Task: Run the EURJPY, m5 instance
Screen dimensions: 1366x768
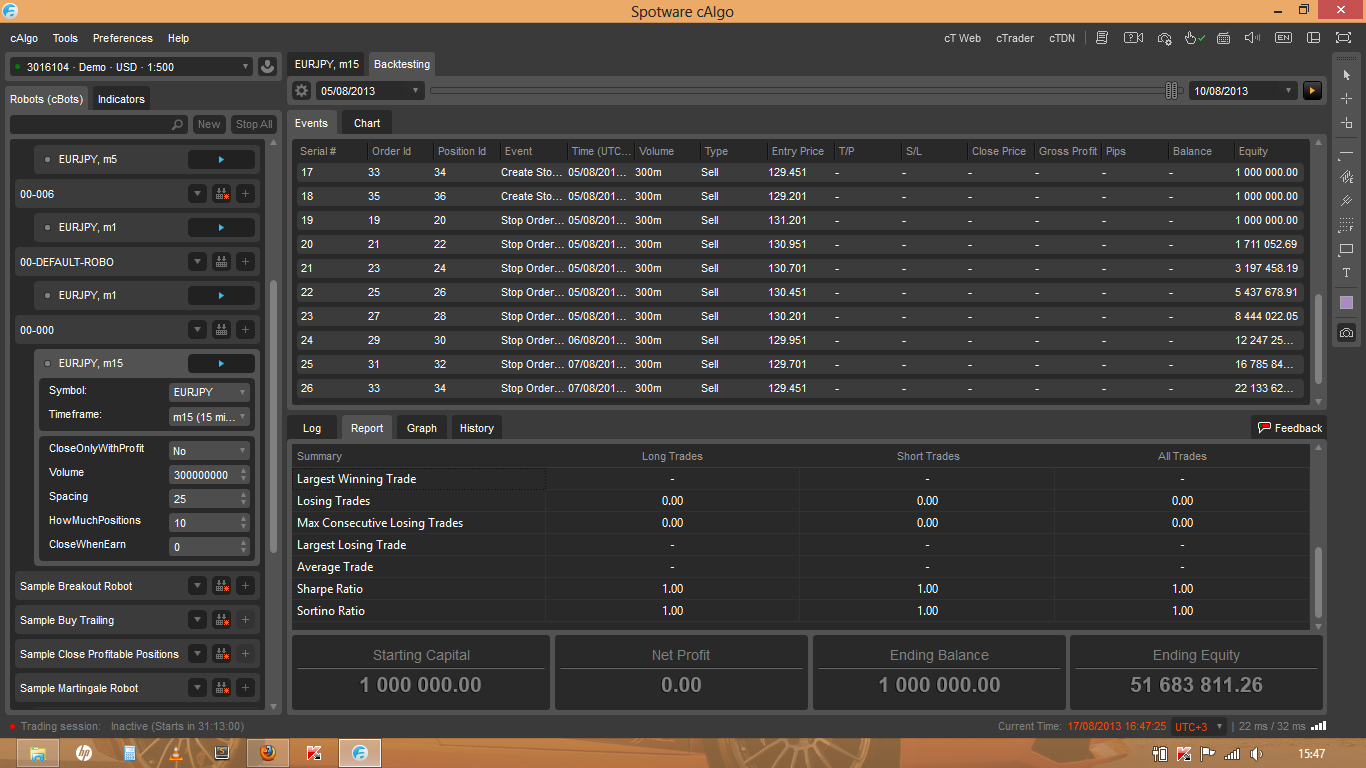Action: [221, 159]
